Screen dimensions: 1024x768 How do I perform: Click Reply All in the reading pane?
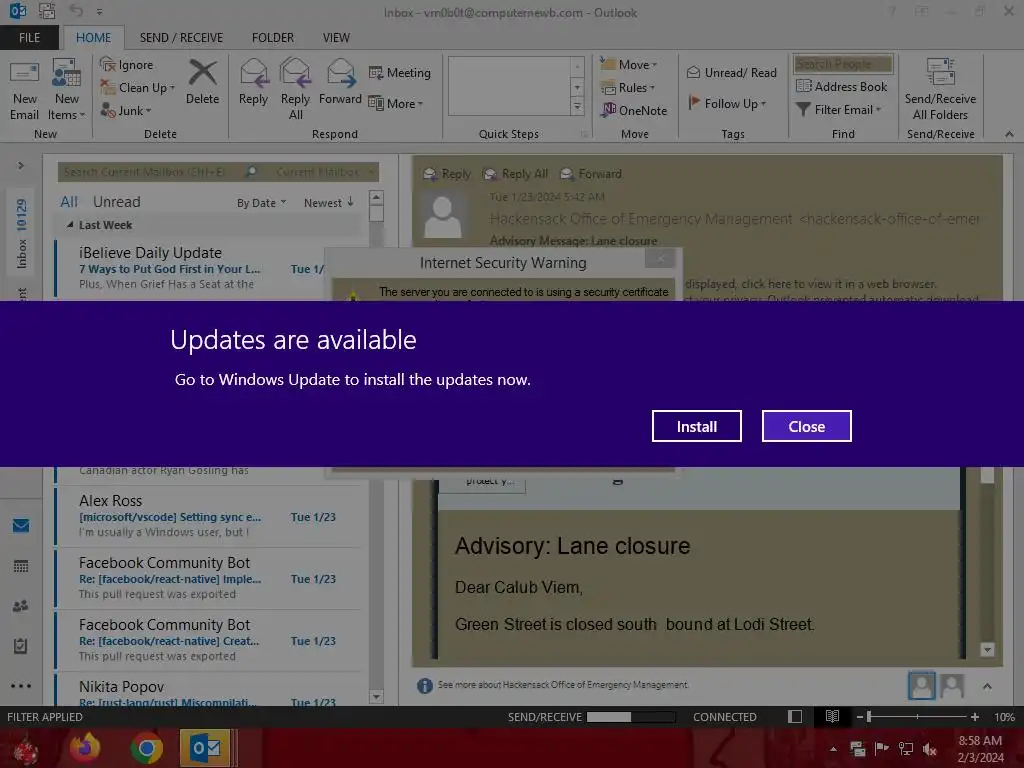click(515, 174)
